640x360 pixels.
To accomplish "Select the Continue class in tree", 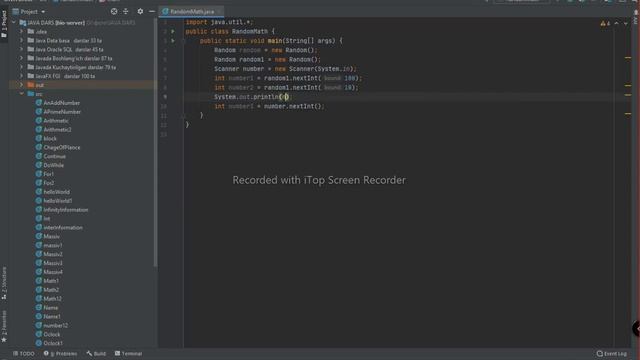I will [54, 156].
